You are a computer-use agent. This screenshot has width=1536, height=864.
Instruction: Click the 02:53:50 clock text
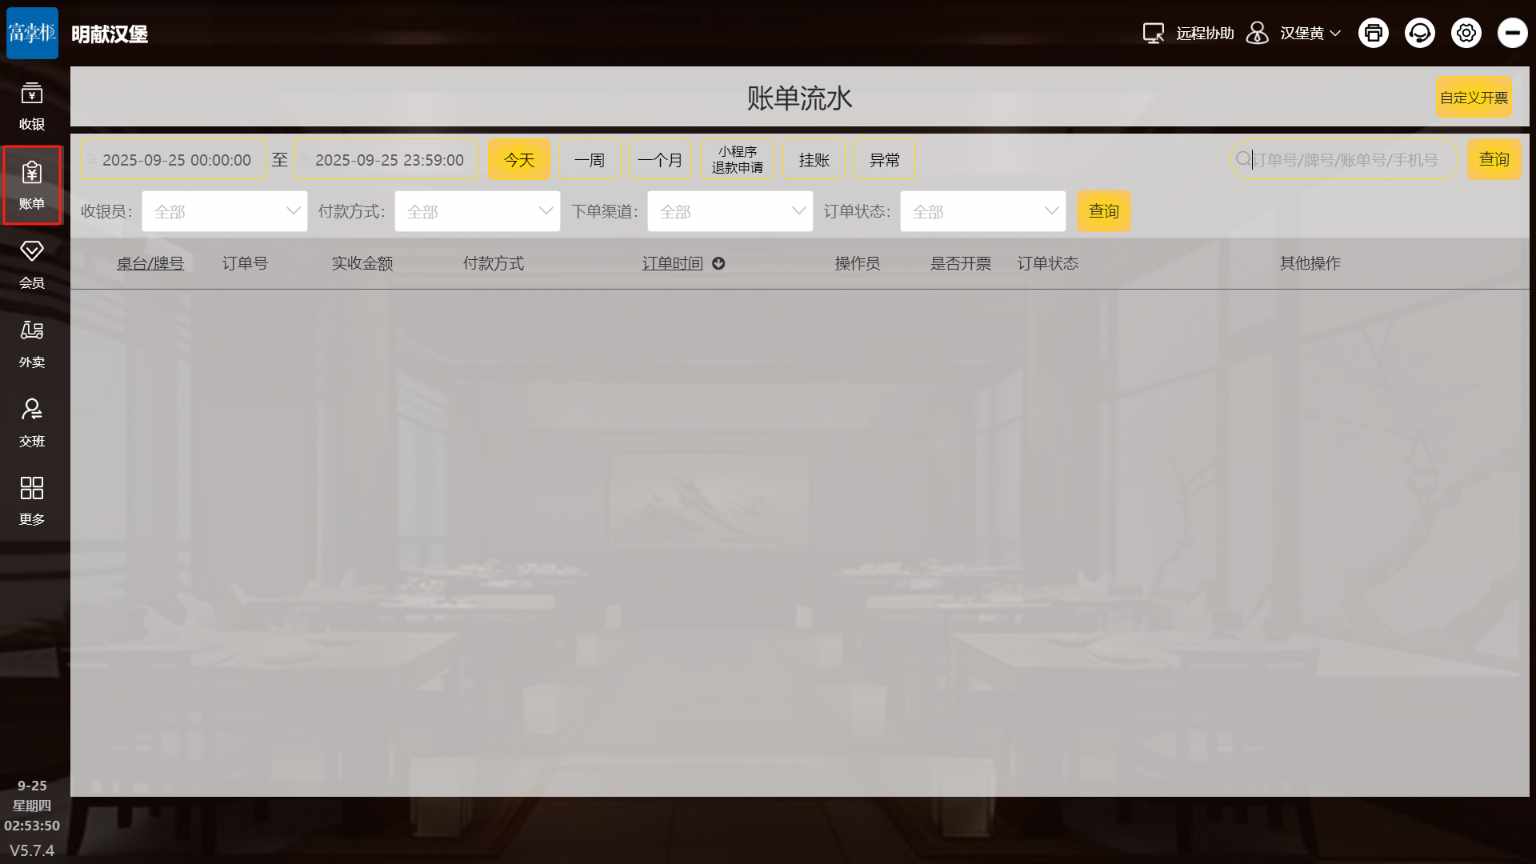[x=32, y=826]
